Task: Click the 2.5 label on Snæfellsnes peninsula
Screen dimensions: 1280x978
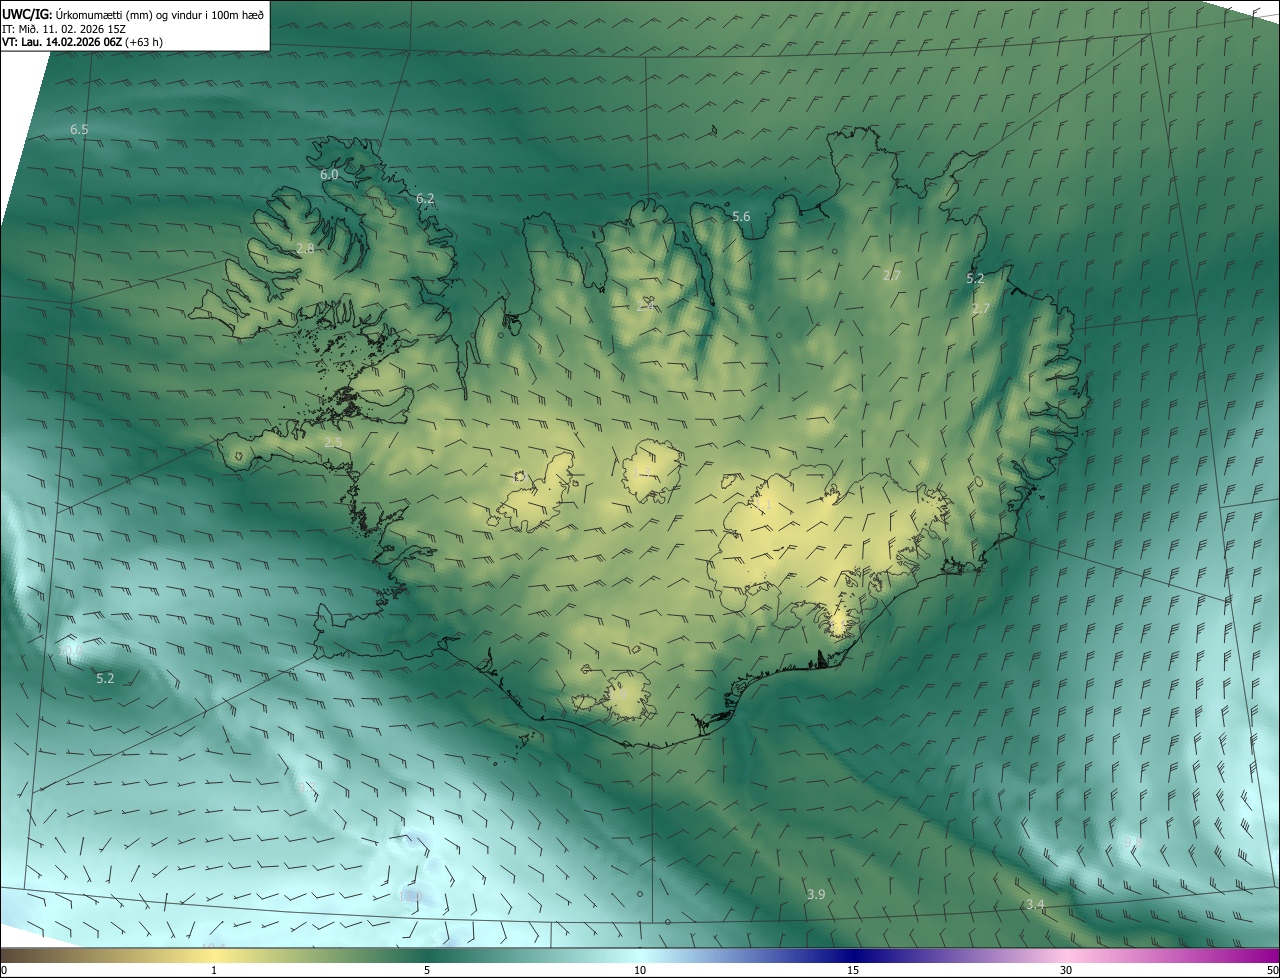Action: 333,442
